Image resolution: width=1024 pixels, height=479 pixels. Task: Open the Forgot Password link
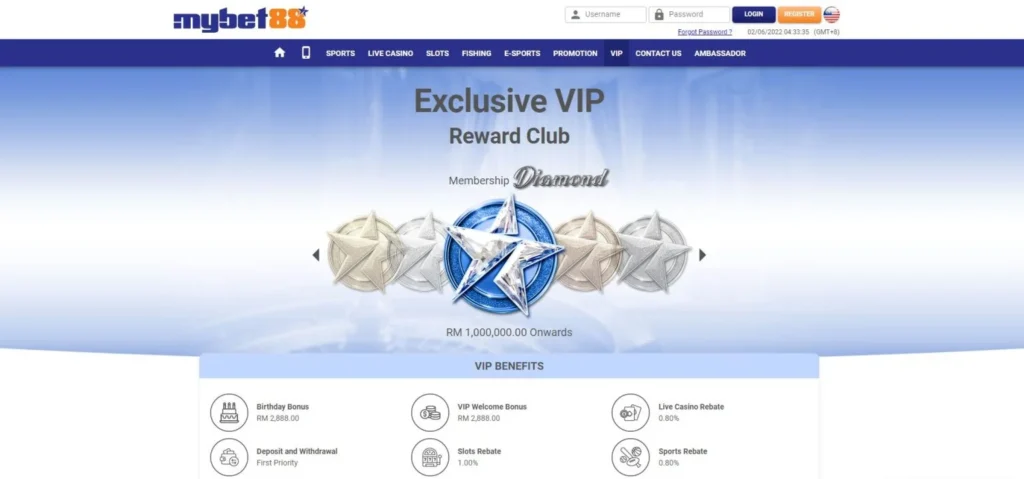coord(705,32)
